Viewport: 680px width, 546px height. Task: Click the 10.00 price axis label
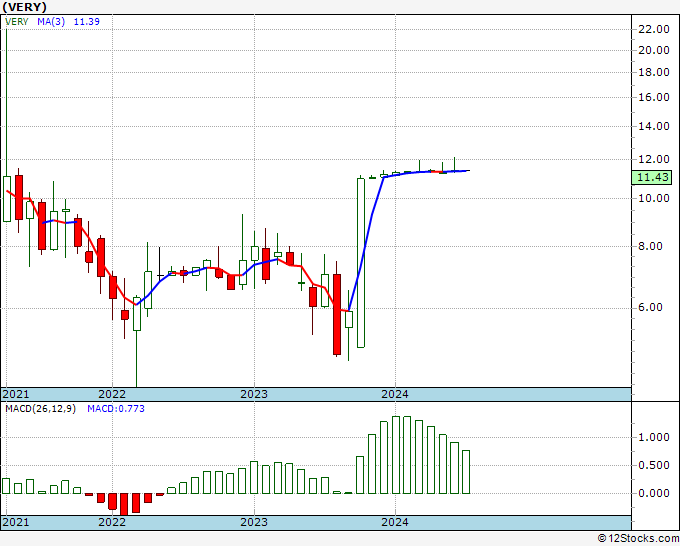click(654, 198)
